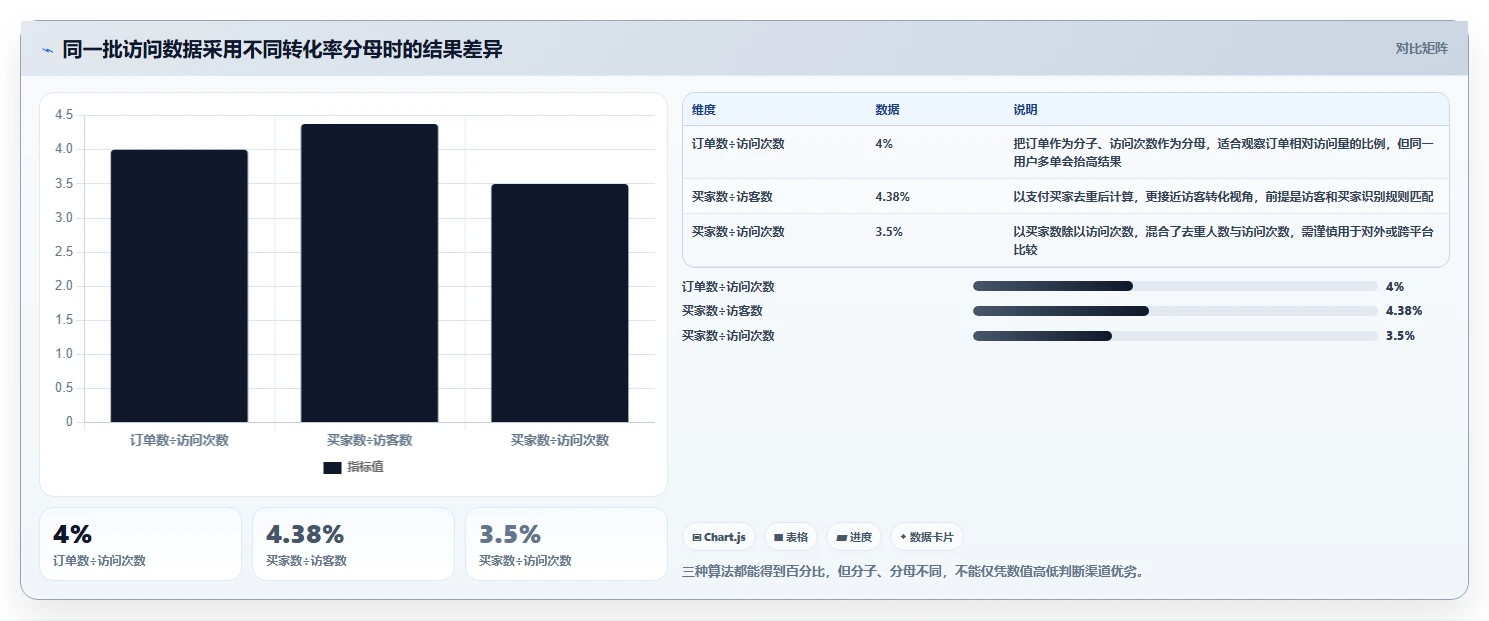
Task: Select the 4.38% data card
Action: 353,544
